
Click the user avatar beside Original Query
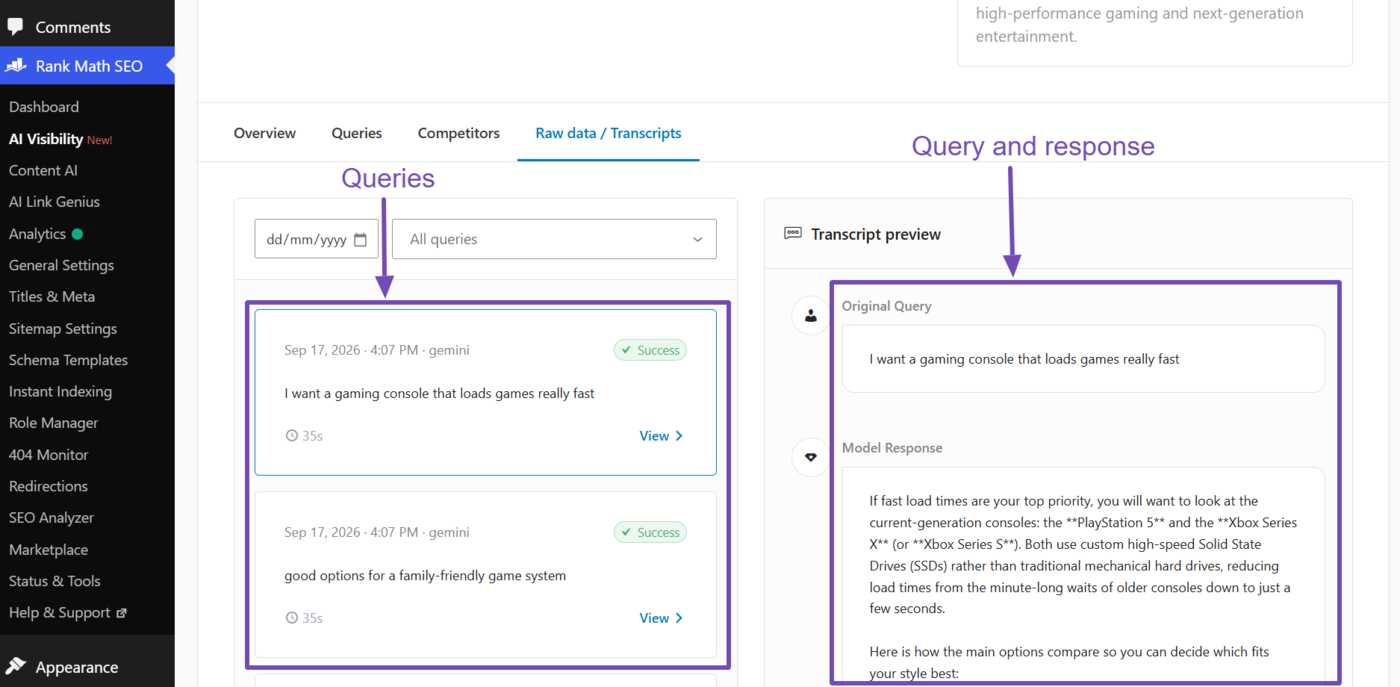tap(810, 316)
